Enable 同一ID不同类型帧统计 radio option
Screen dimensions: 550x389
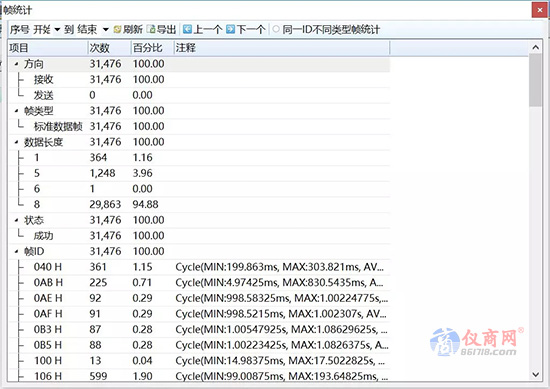276,29
